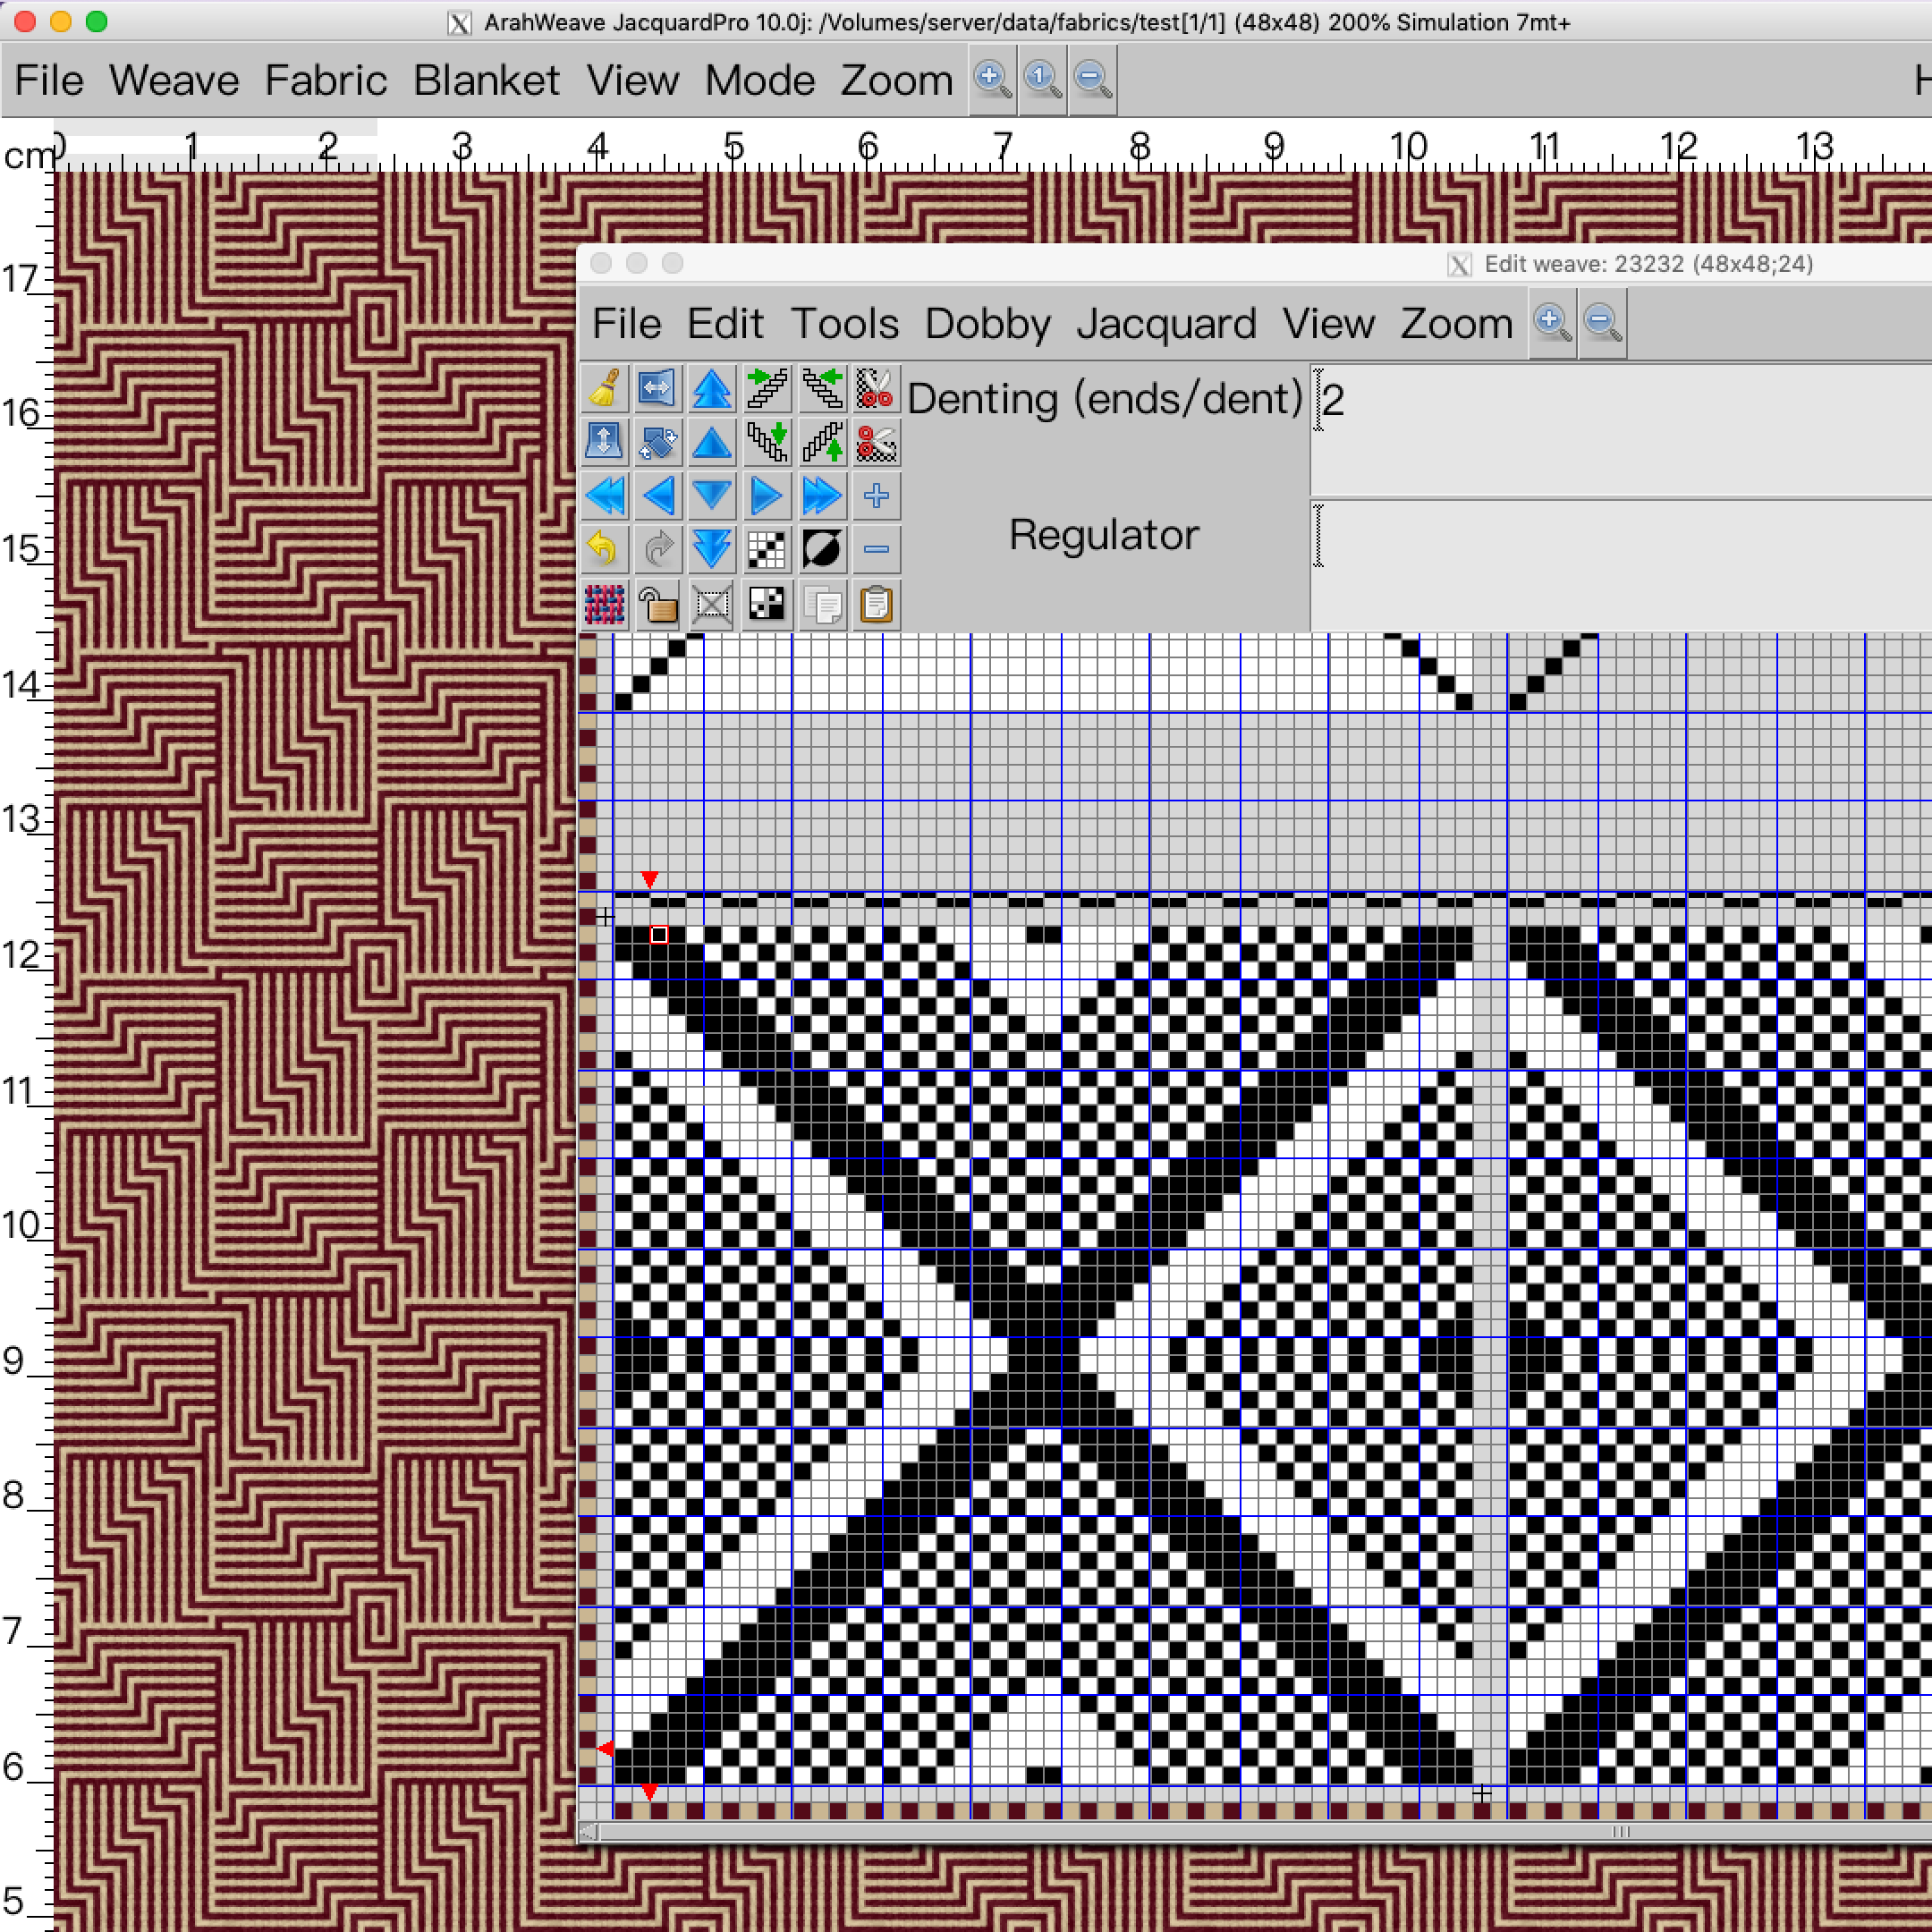Viewport: 1932px width, 1932px height.
Task: Zoom out within the Edit weave window
Action: [x=1603, y=323]
